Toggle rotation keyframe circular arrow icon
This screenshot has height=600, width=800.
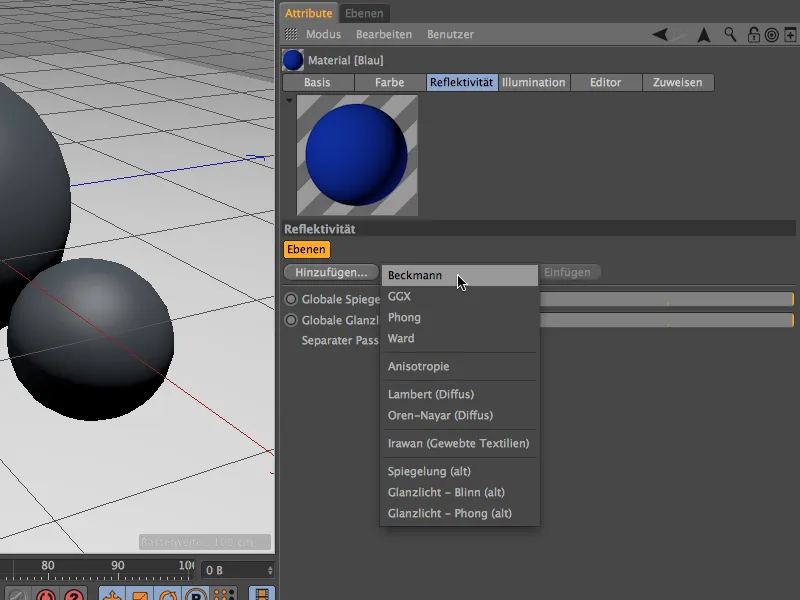pos(168,595)
